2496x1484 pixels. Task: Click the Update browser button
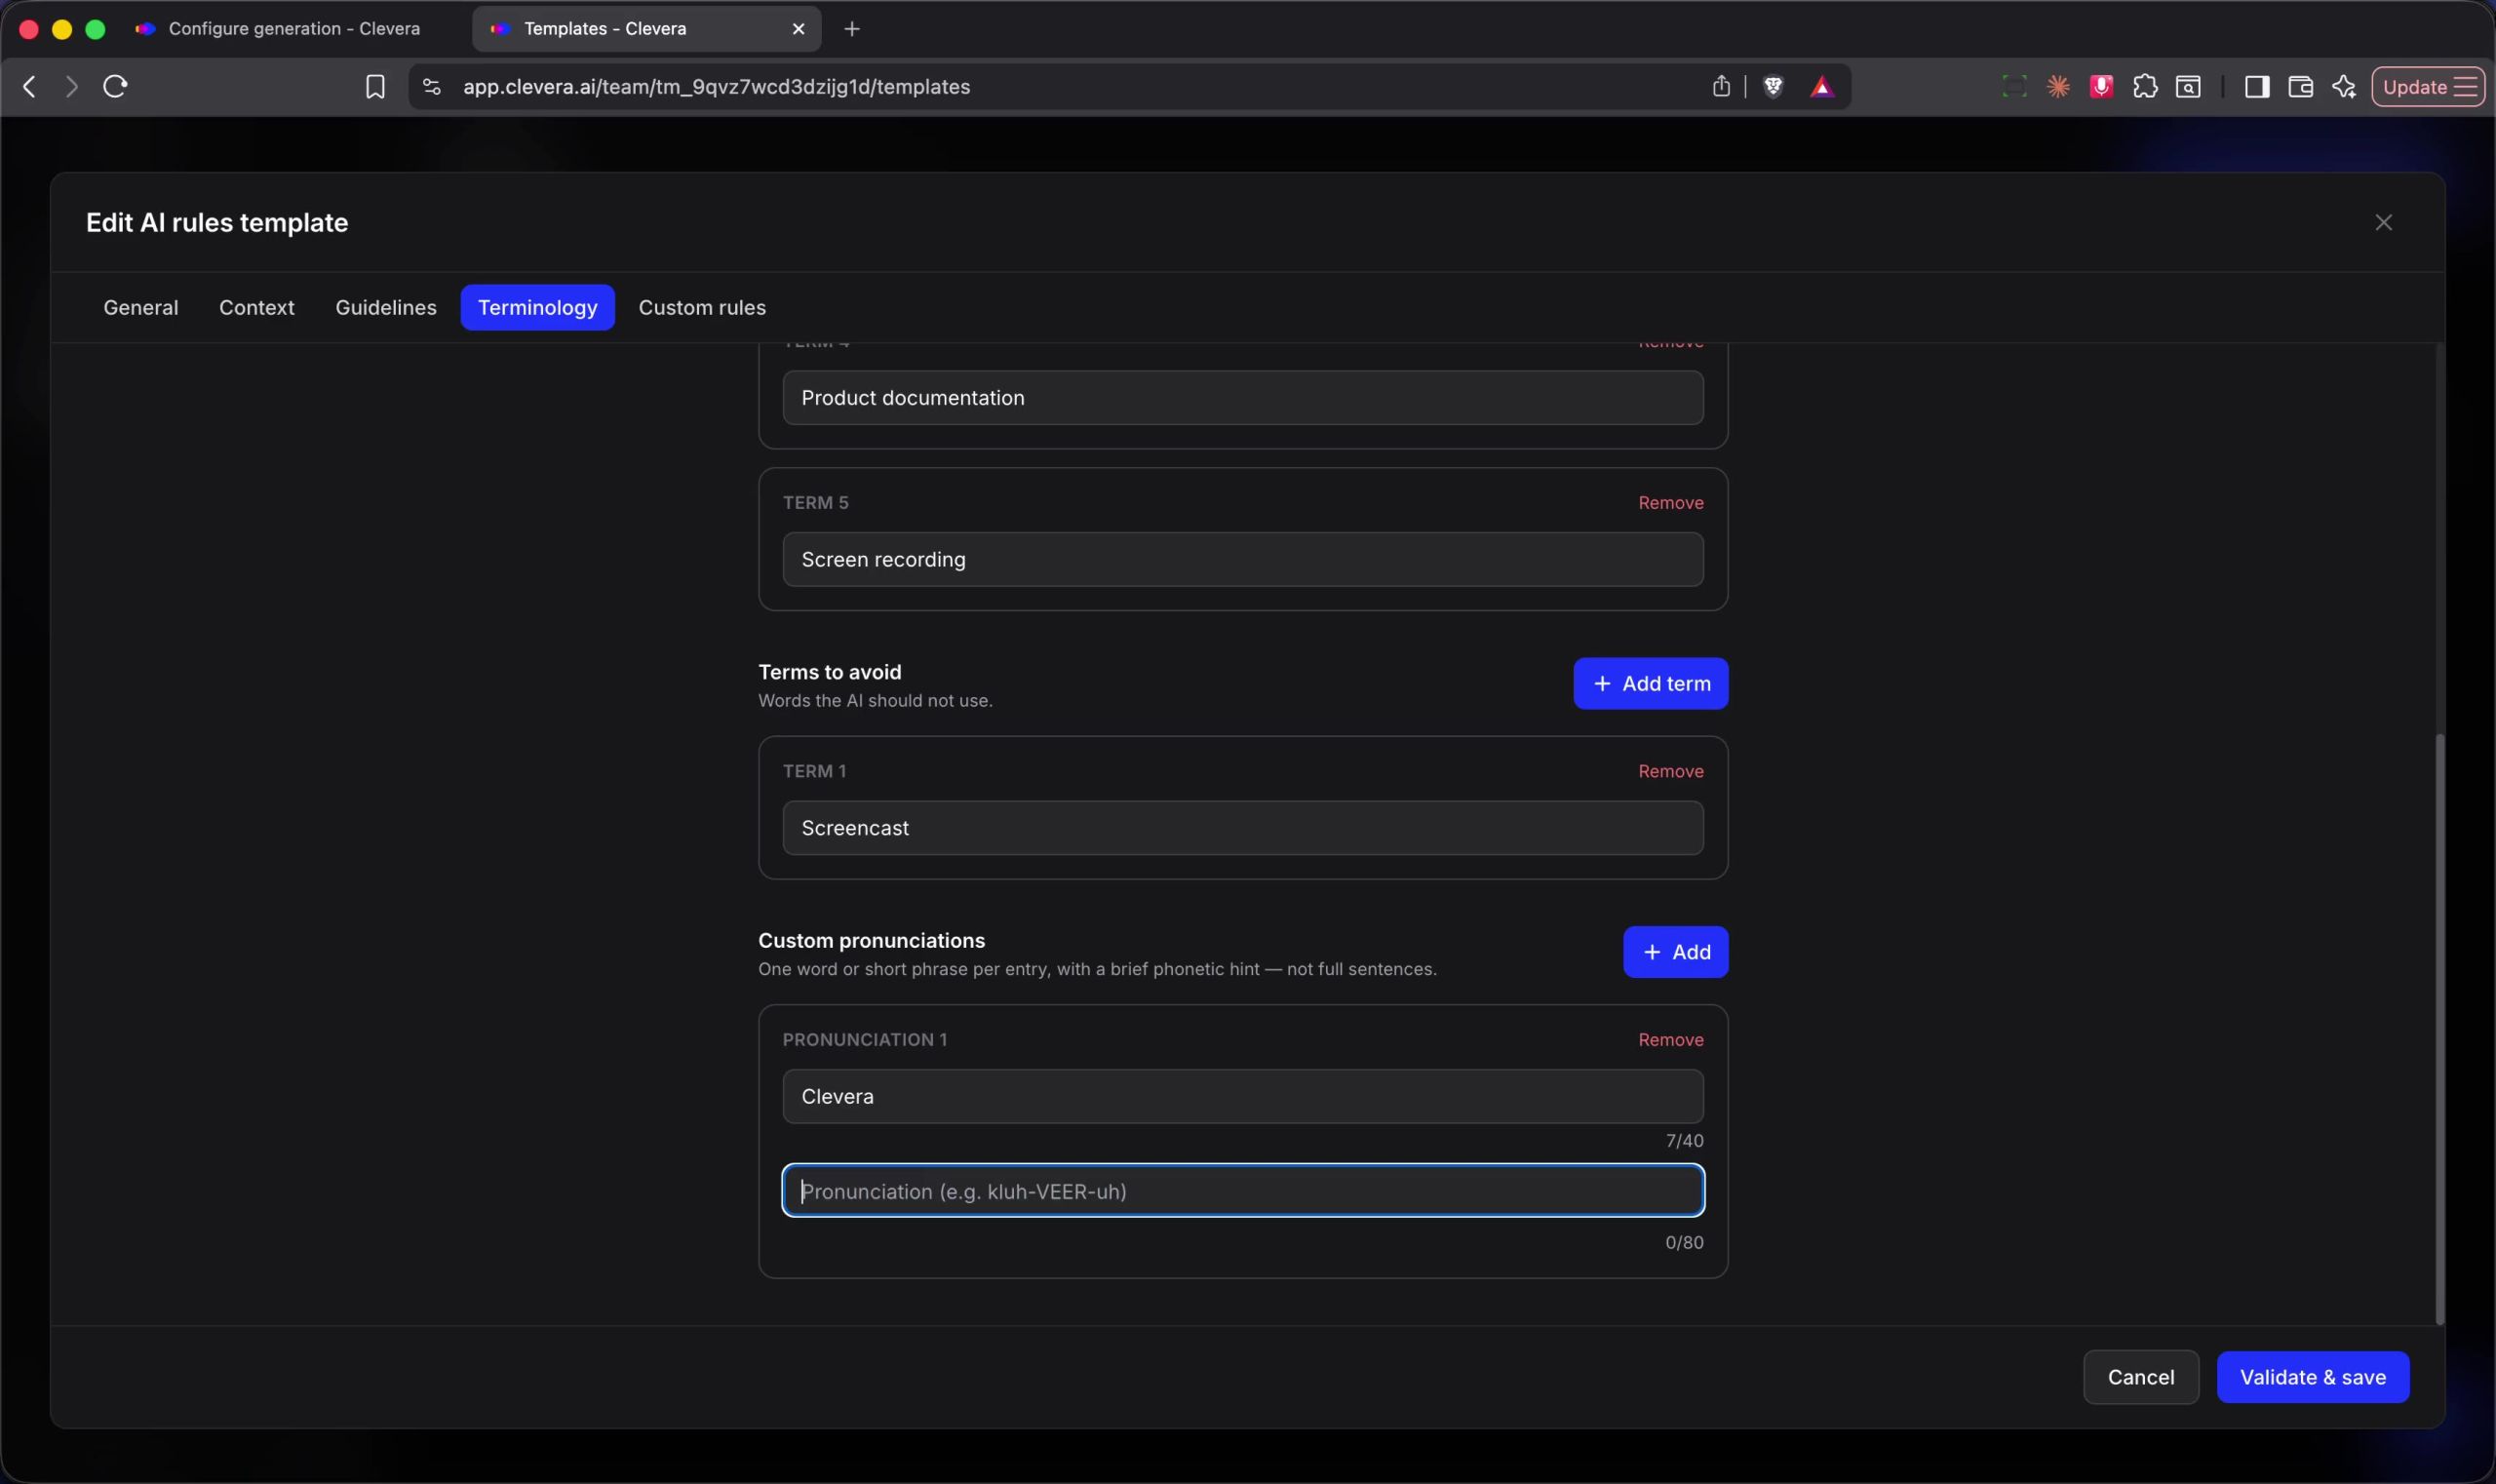click(2428, 87)
